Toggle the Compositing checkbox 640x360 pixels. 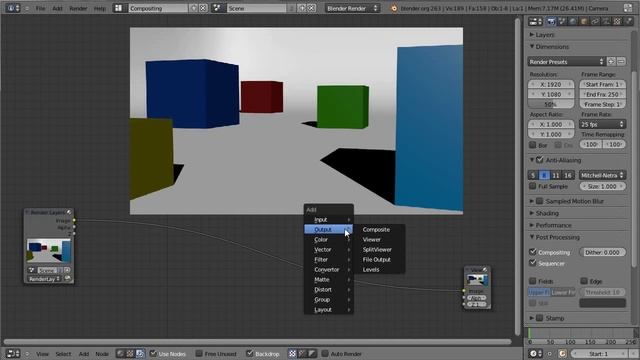point(533,252)
